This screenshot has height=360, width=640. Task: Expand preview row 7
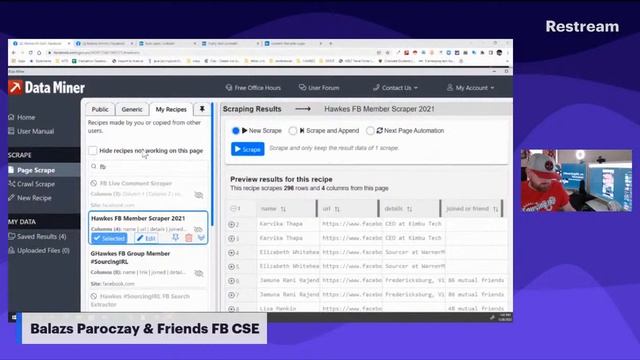[x=231, y=295]
